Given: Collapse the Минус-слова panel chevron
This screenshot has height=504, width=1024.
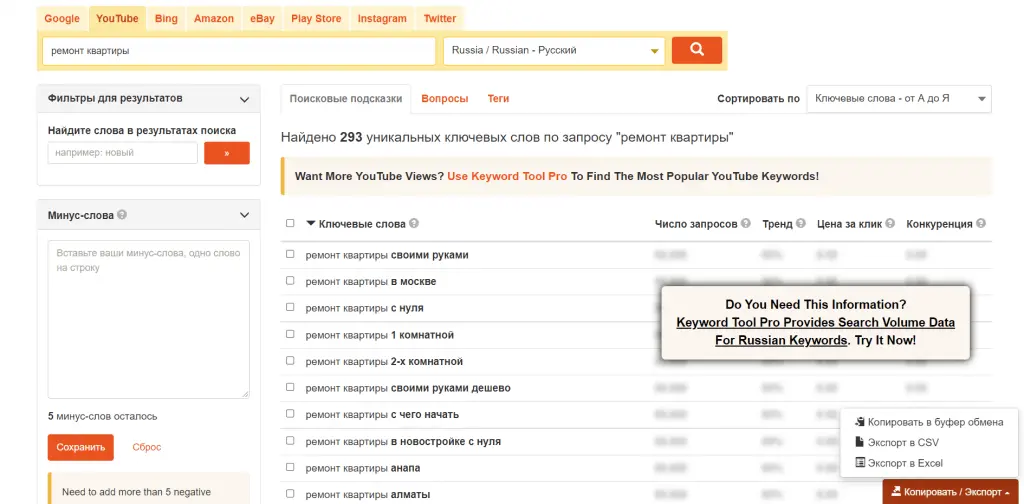Looking at the screenshot, I should pyautogui.click(x=244, y=215).
